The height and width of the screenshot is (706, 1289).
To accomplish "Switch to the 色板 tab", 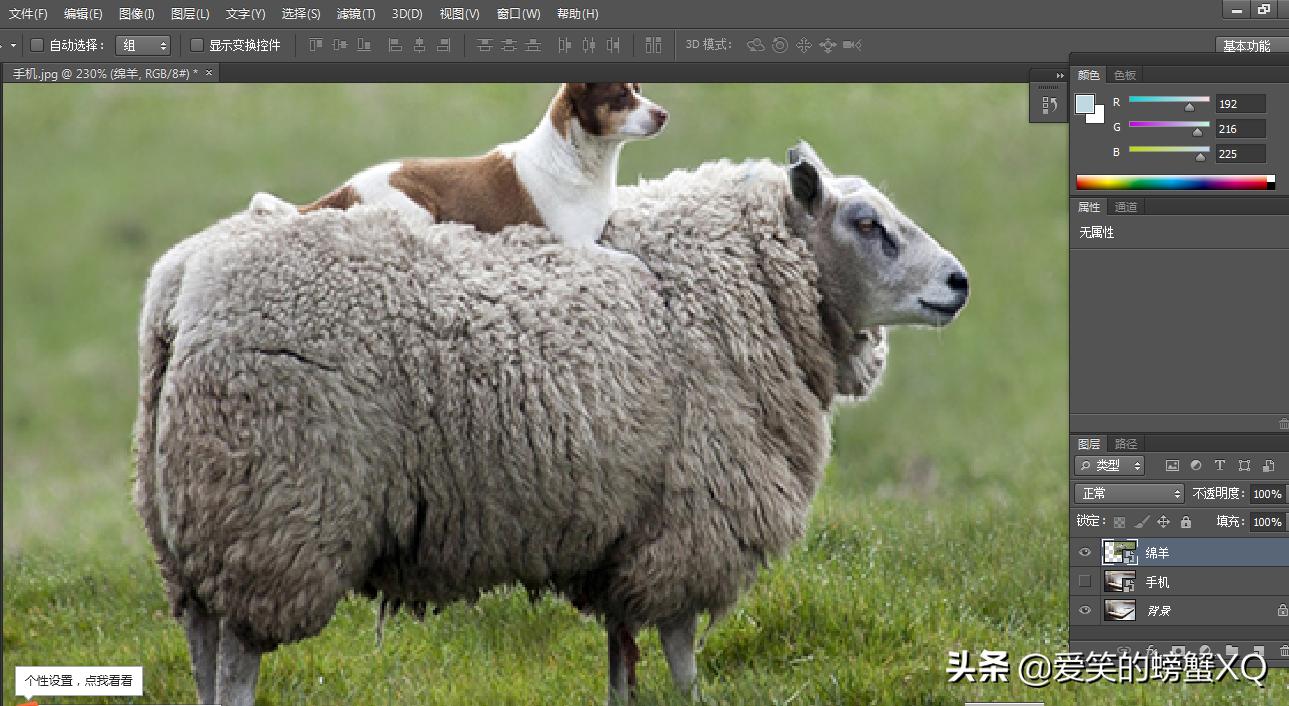I will (1123, 74).
